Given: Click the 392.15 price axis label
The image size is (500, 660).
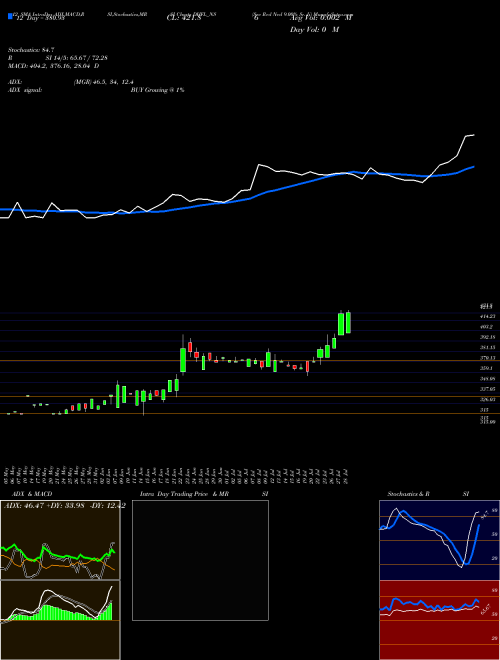Looking at the screenshot, I should [x=488, y=337].
